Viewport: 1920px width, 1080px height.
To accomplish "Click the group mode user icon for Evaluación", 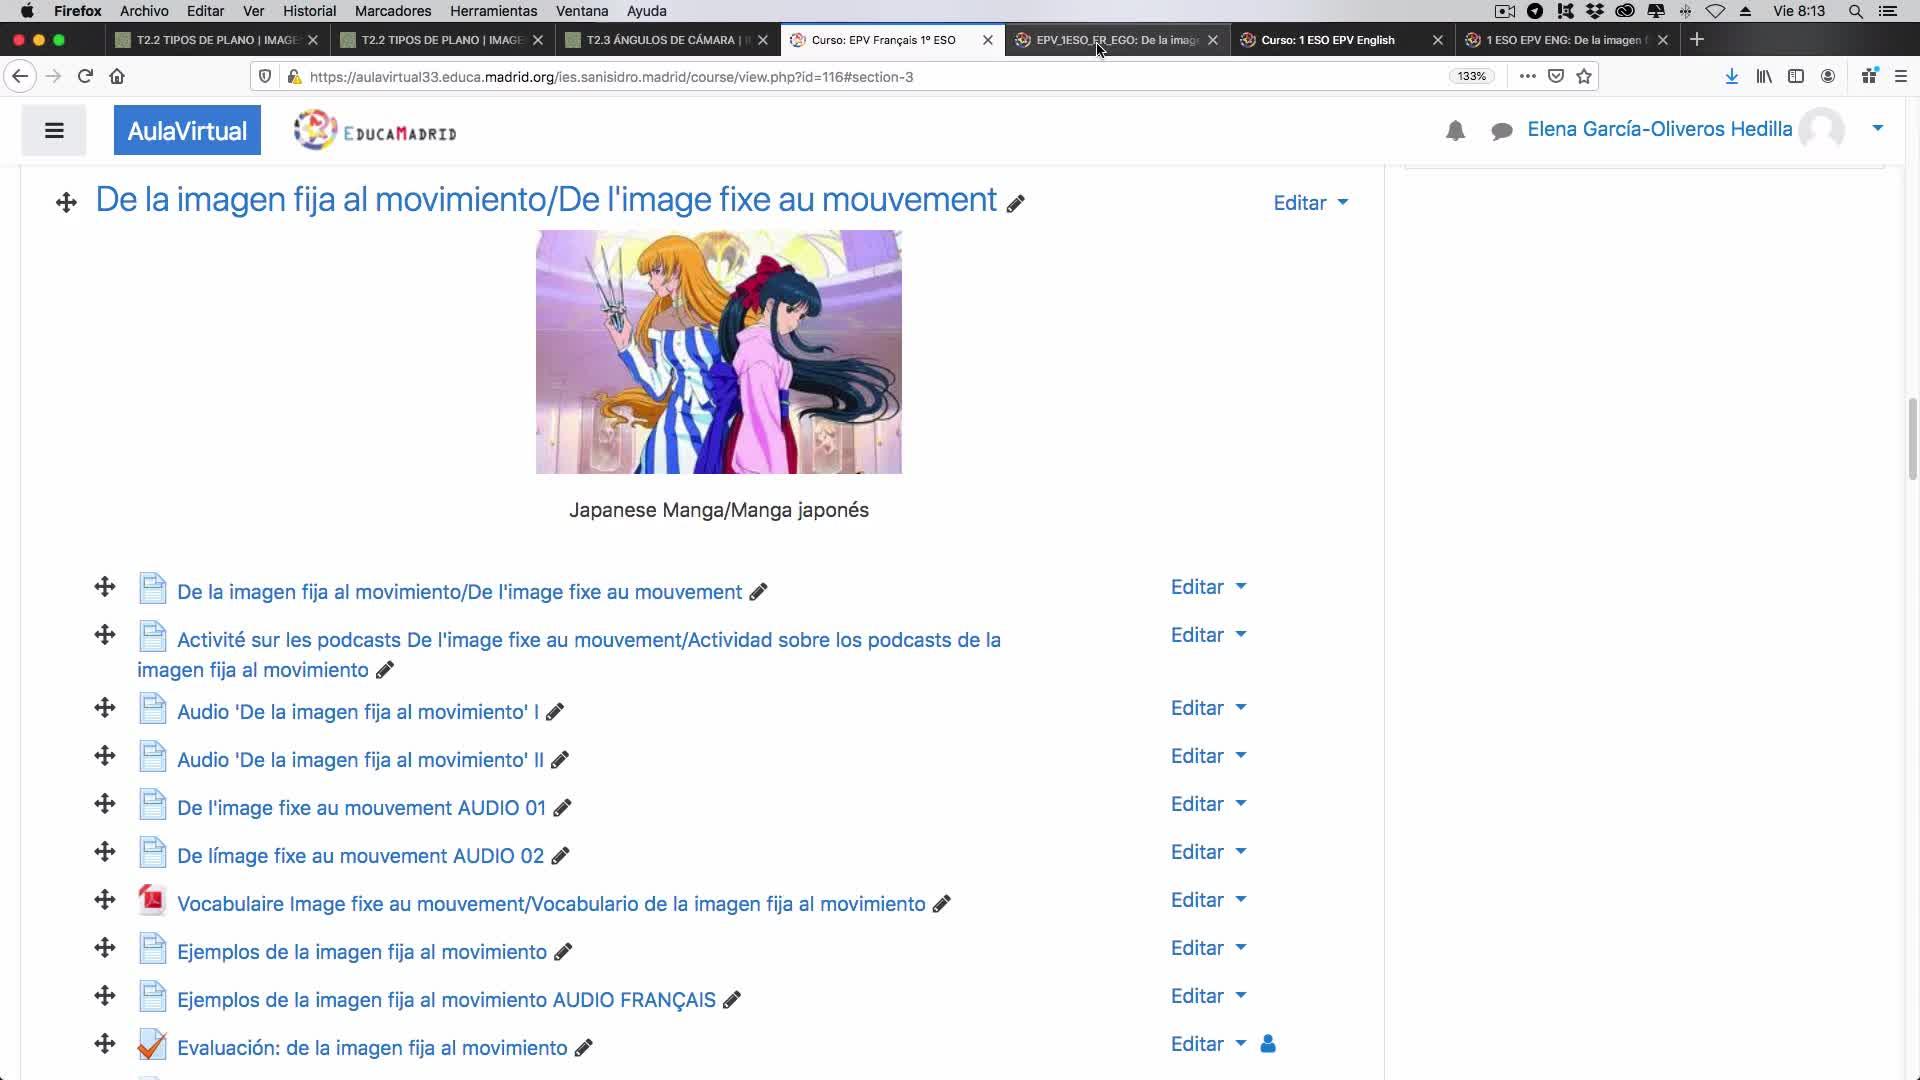I will point(1268,1044).
